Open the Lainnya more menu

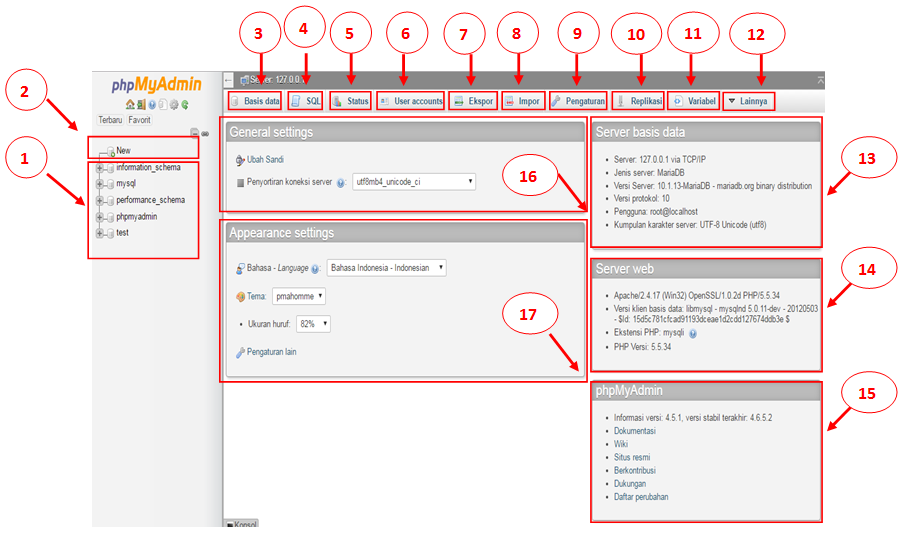pos(749,101)
